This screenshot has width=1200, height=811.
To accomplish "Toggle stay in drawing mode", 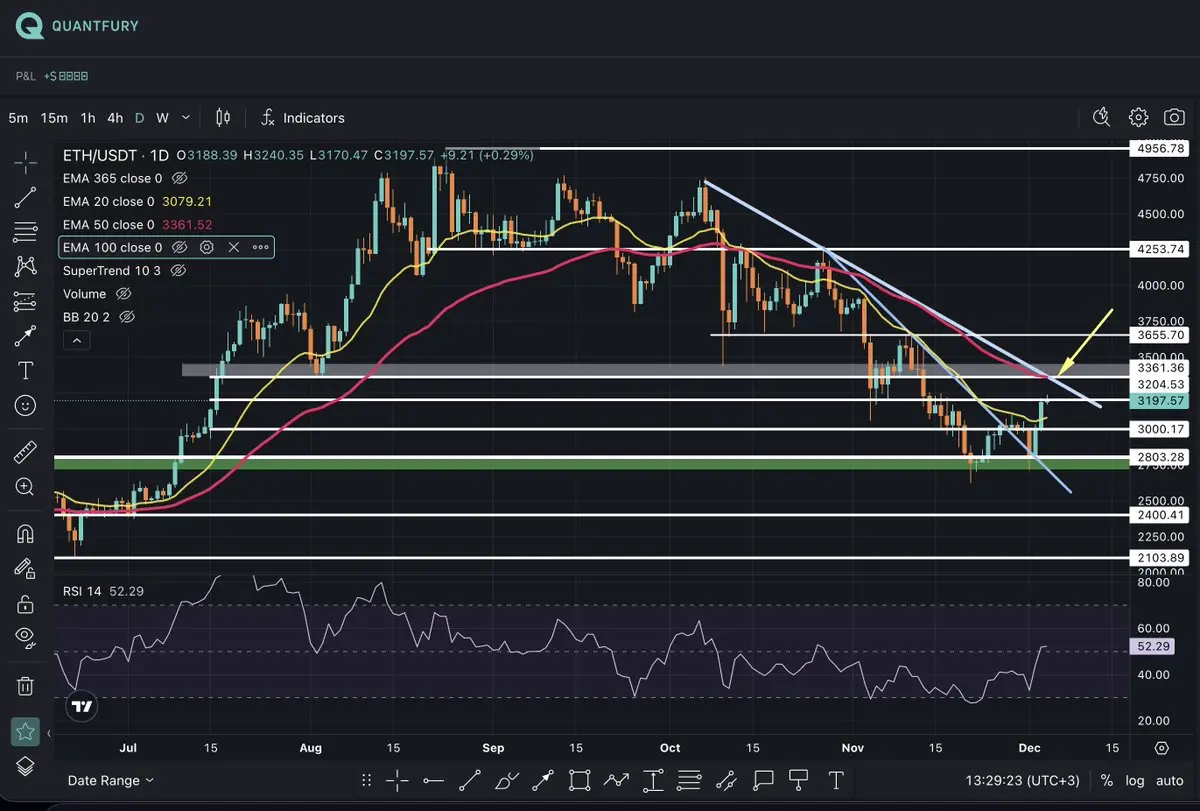I will tap(26, 569).
